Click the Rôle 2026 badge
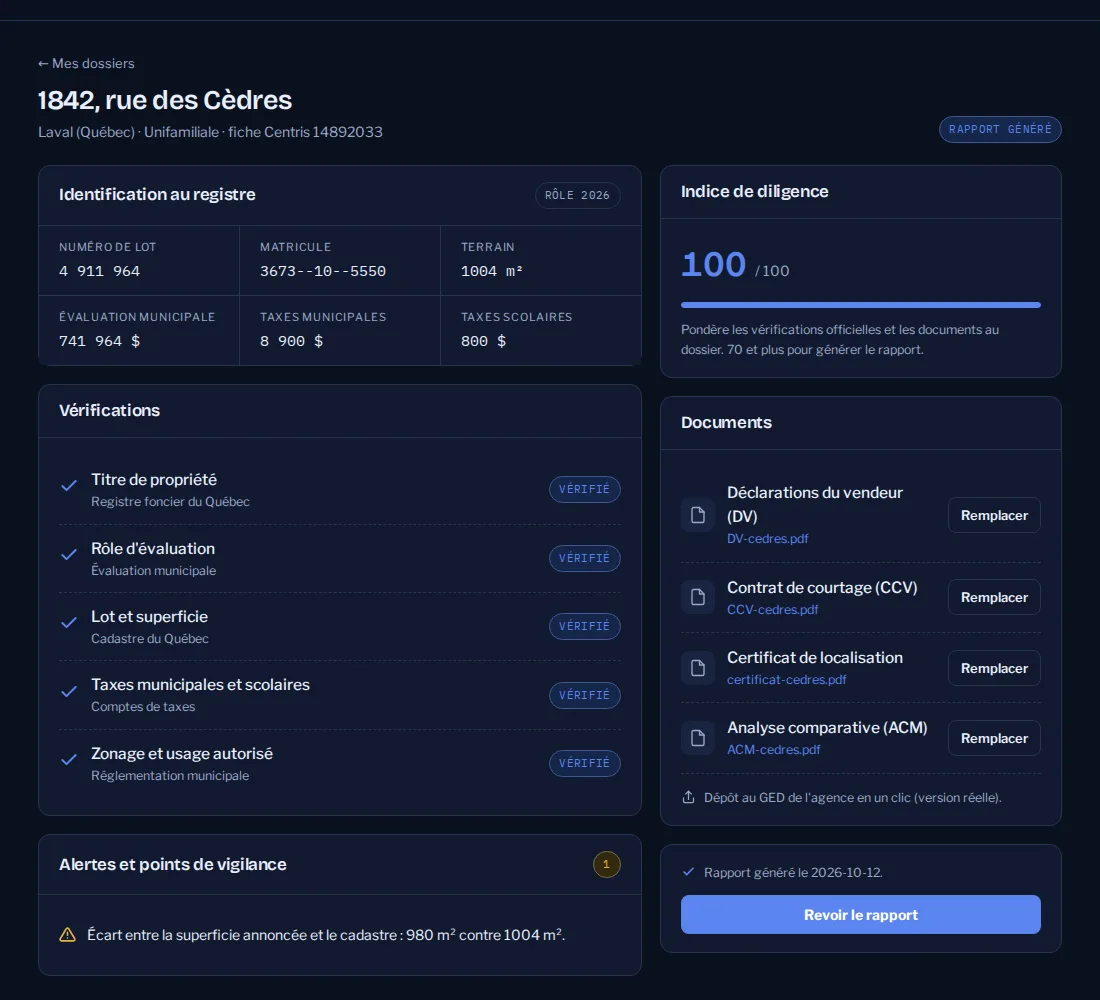 pyautogui.click(x=577, y=195)
